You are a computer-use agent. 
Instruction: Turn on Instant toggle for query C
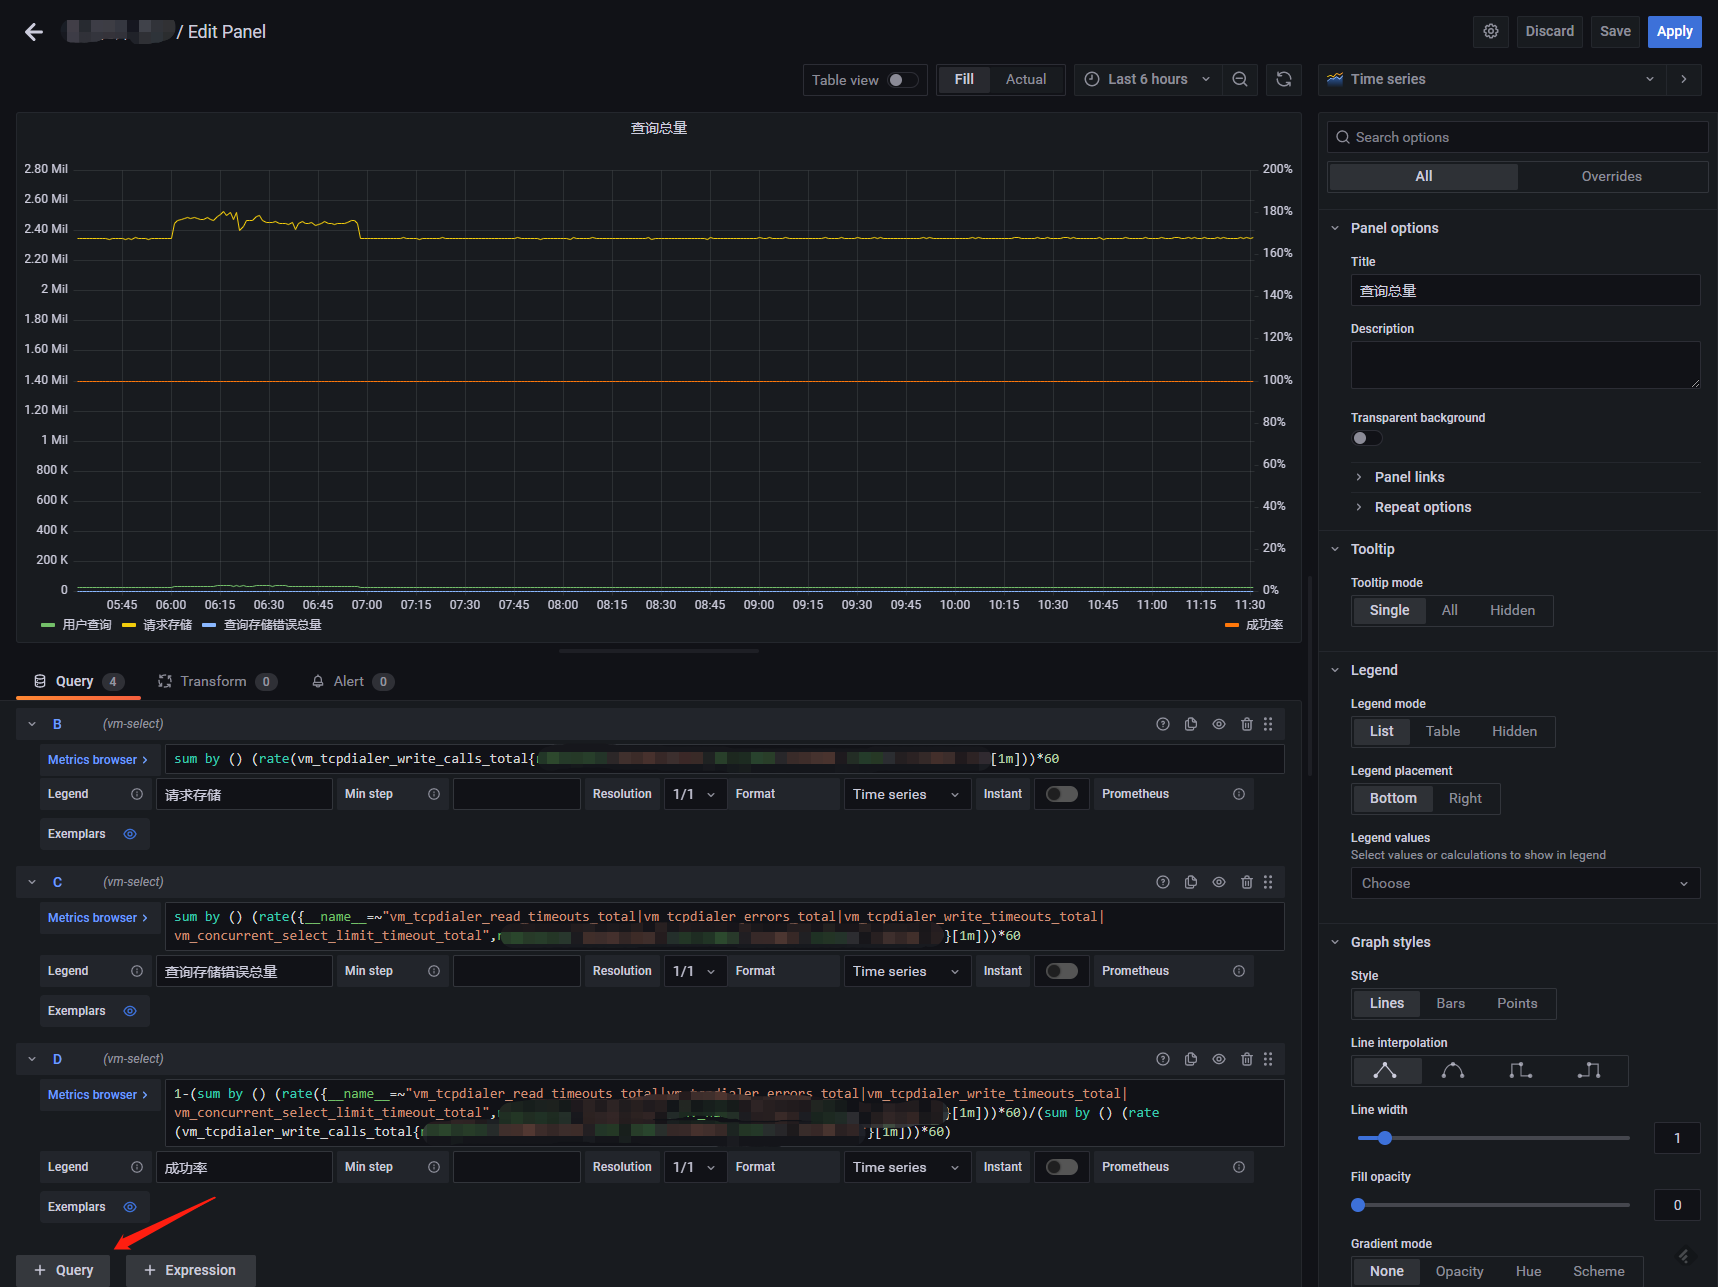1061,971
